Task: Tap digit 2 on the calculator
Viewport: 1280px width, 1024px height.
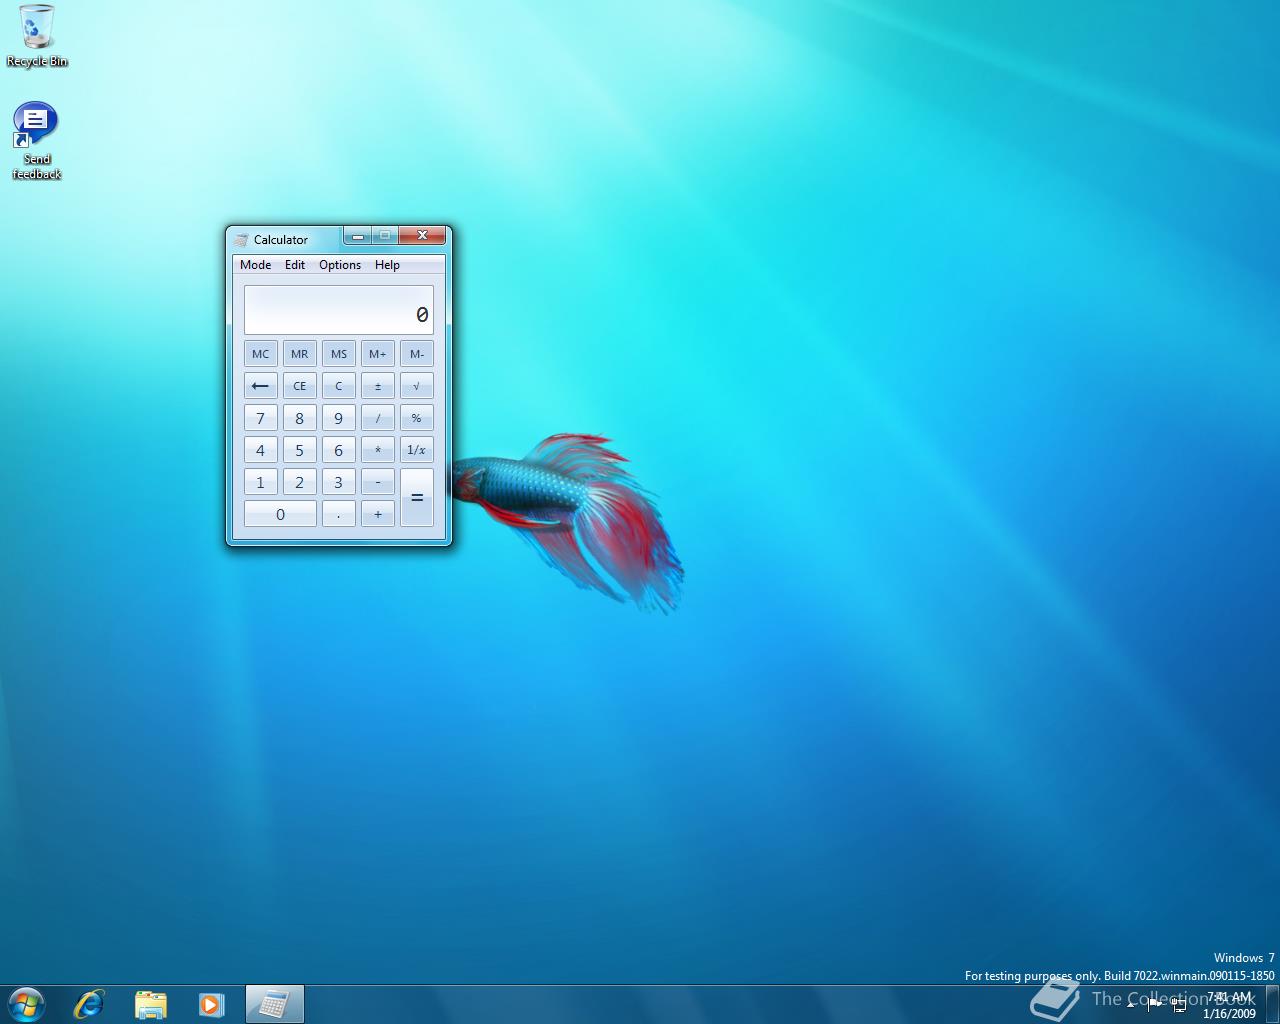Action: click(300, 482)
